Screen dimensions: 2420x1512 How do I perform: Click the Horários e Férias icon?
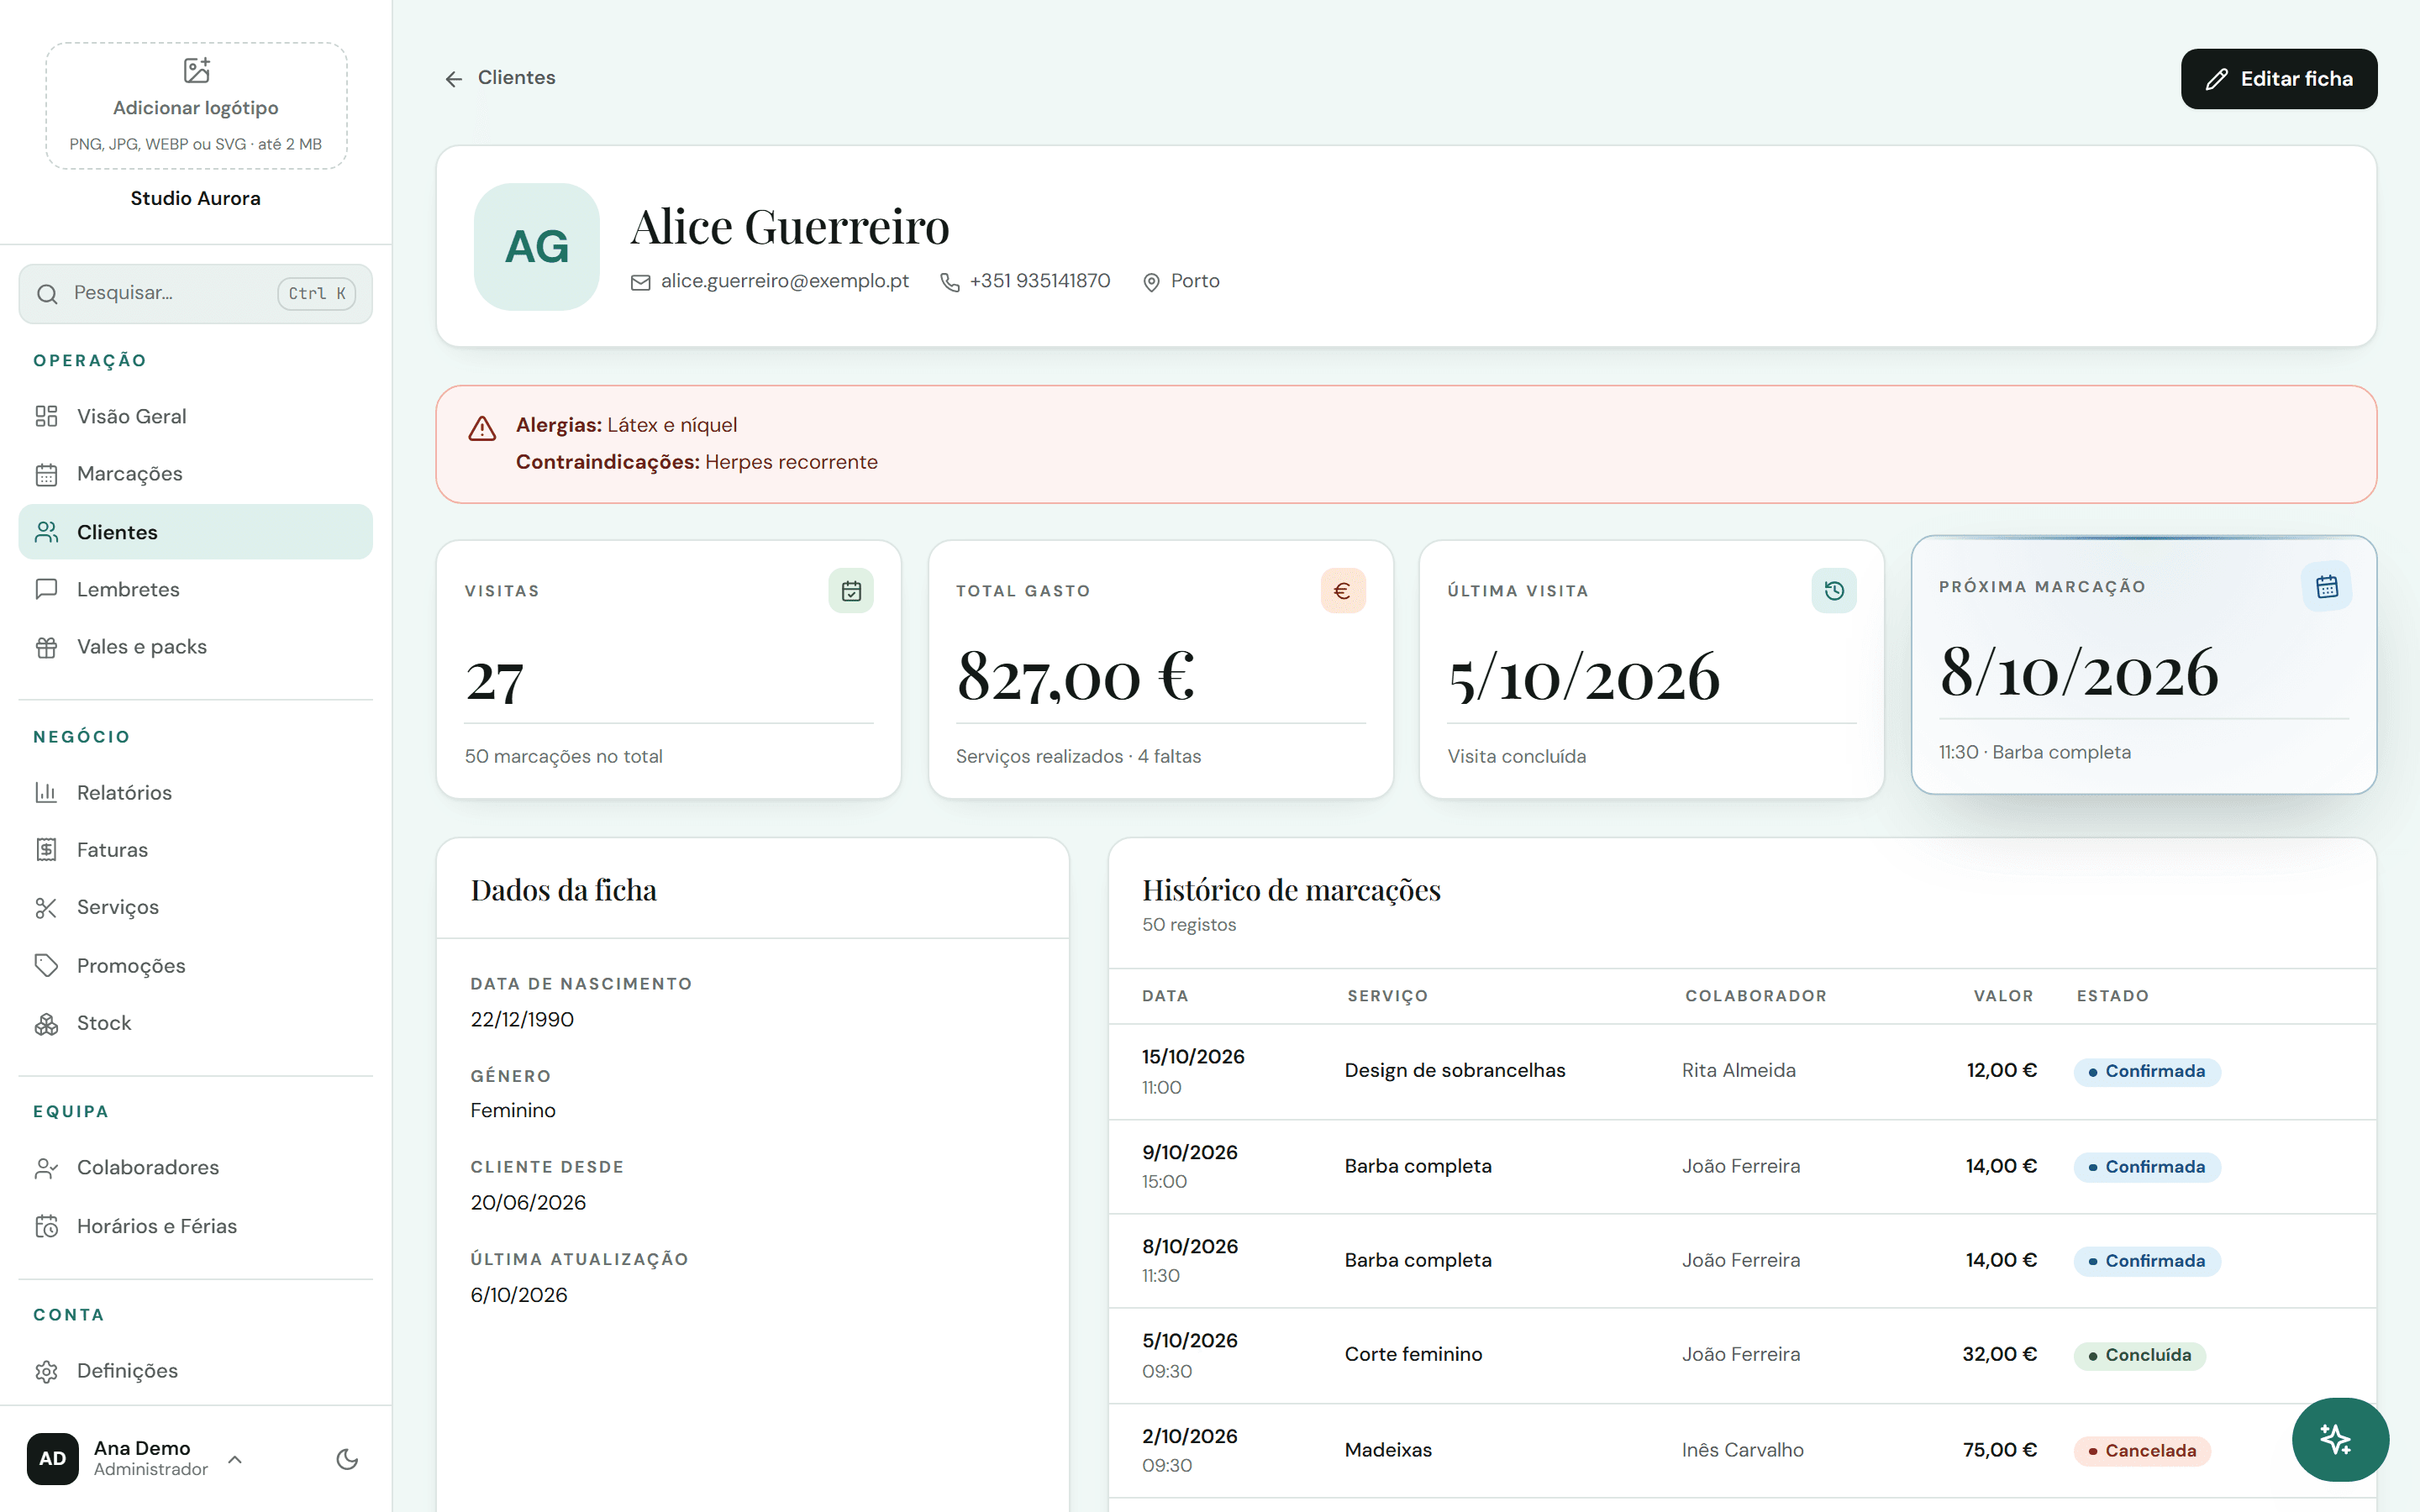click(46, 1226)
